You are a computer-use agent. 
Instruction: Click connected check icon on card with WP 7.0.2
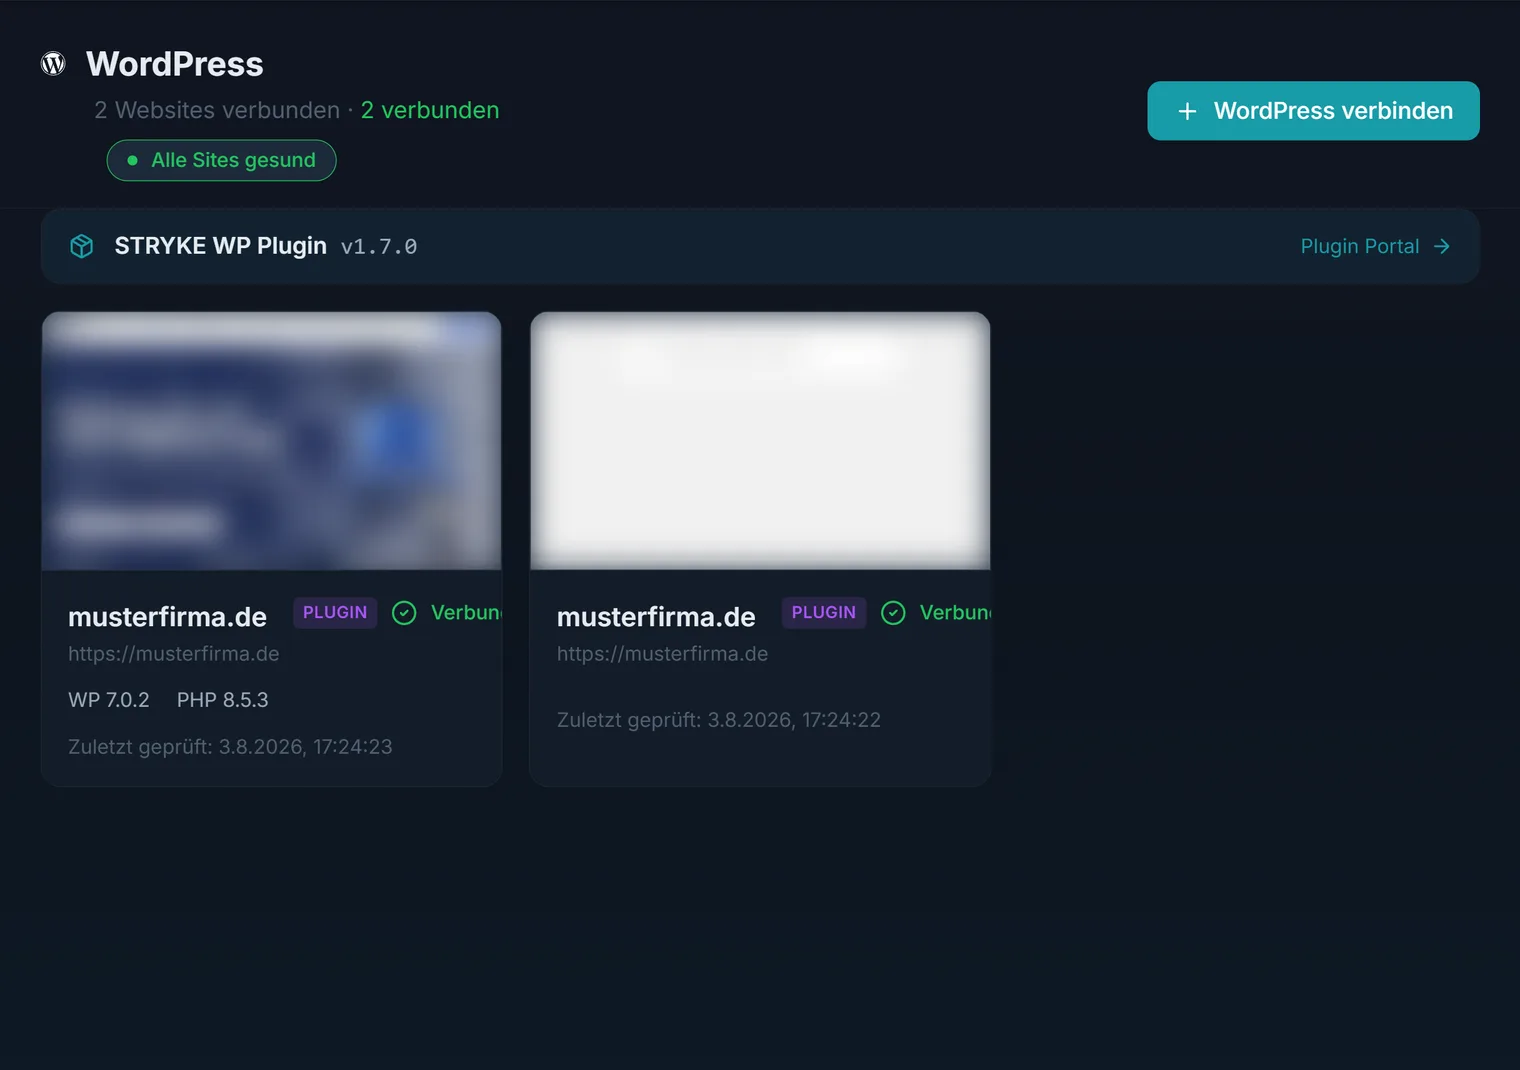pyautogui.click(x=404, y=613)
